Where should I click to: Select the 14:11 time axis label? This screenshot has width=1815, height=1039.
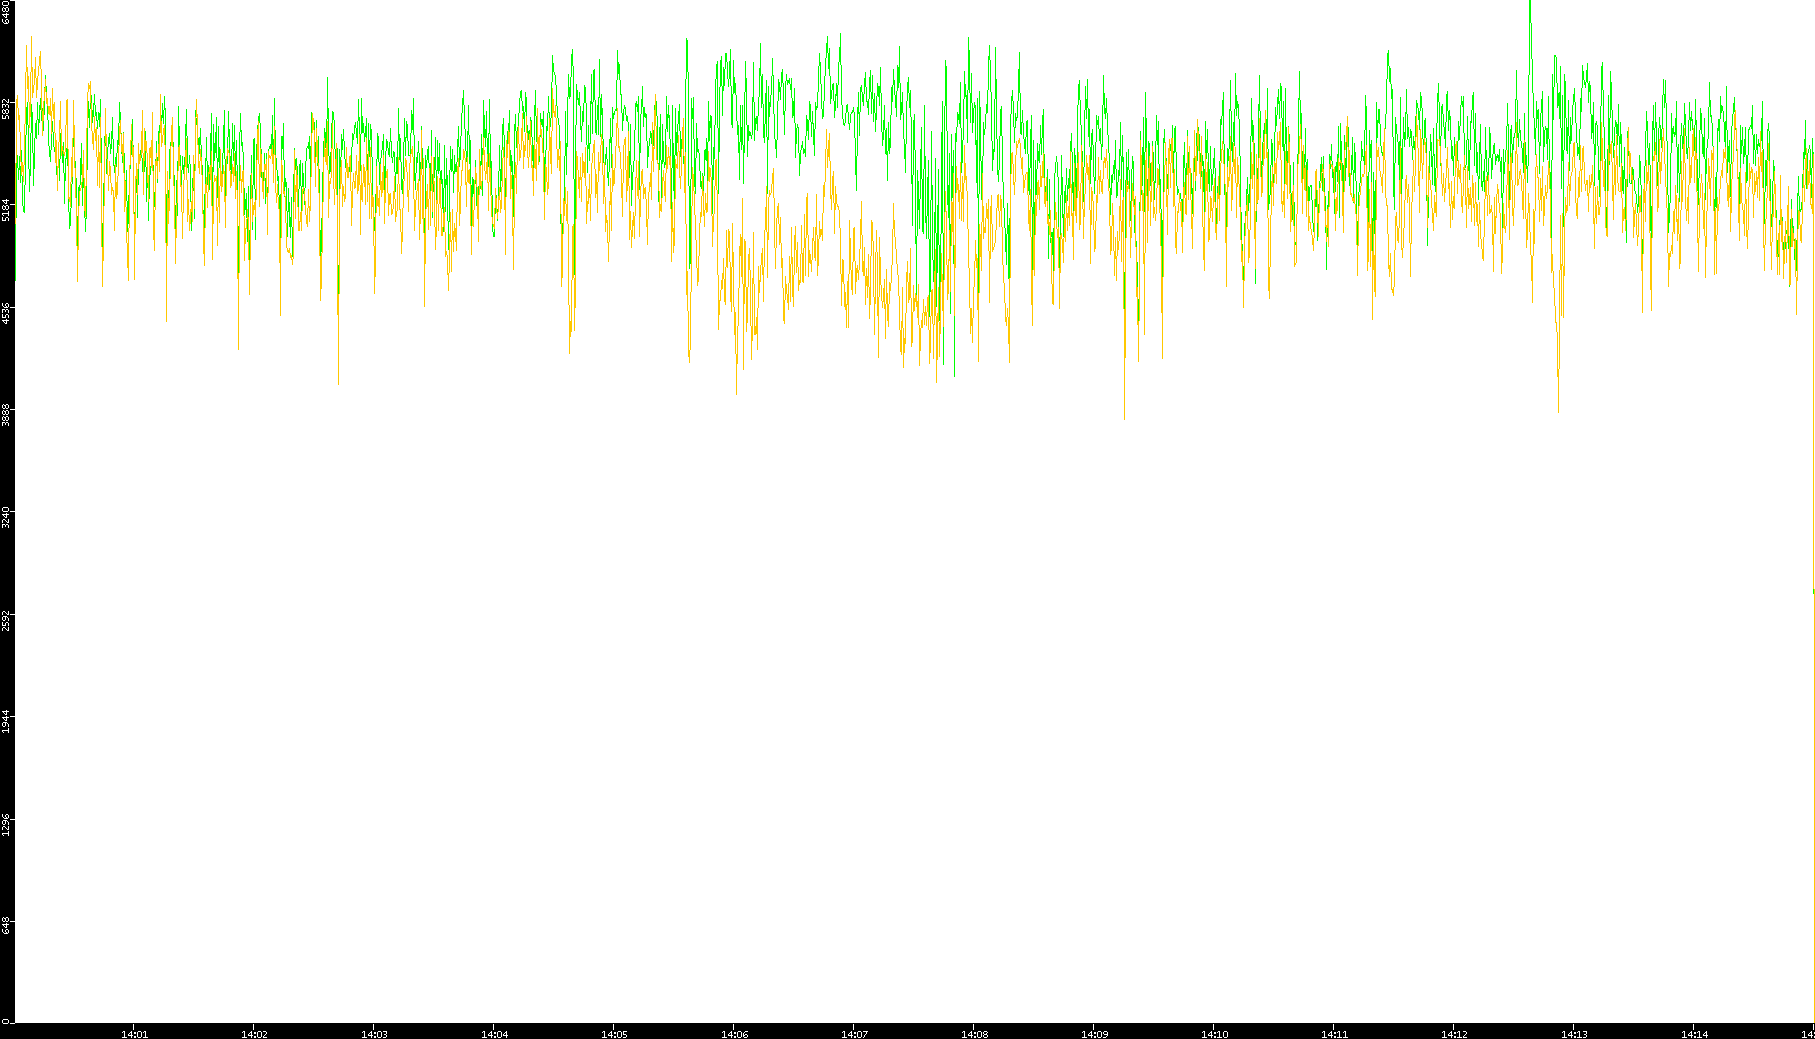click(1334, 1033)
